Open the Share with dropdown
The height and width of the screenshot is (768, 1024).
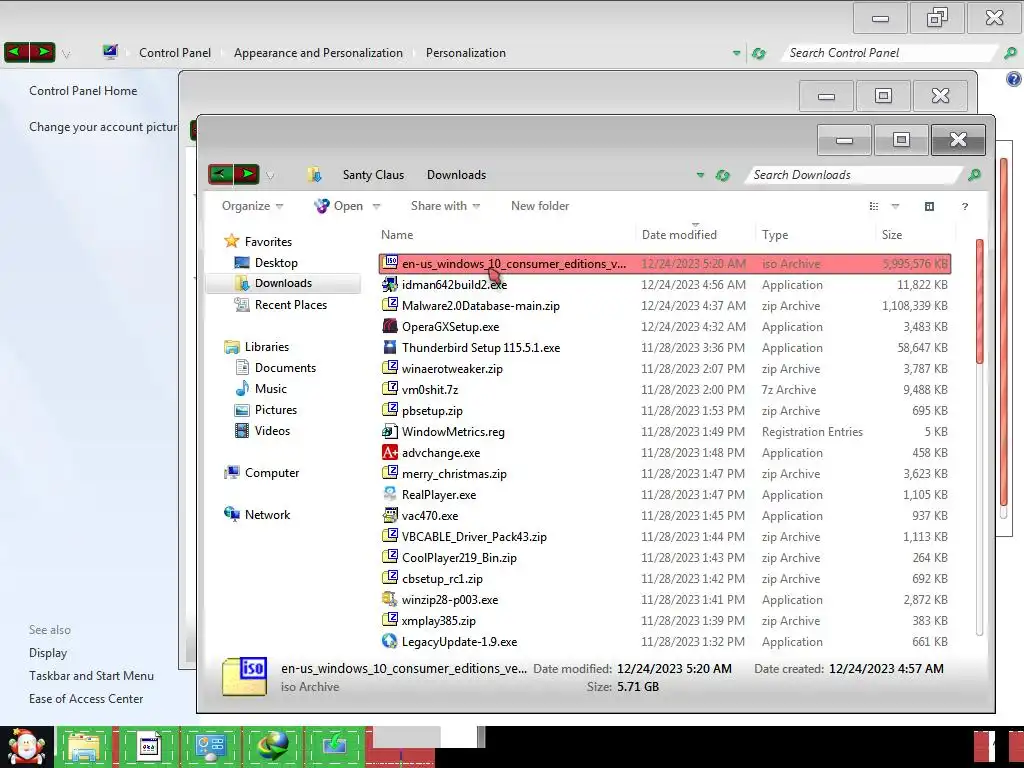(445, 206)
